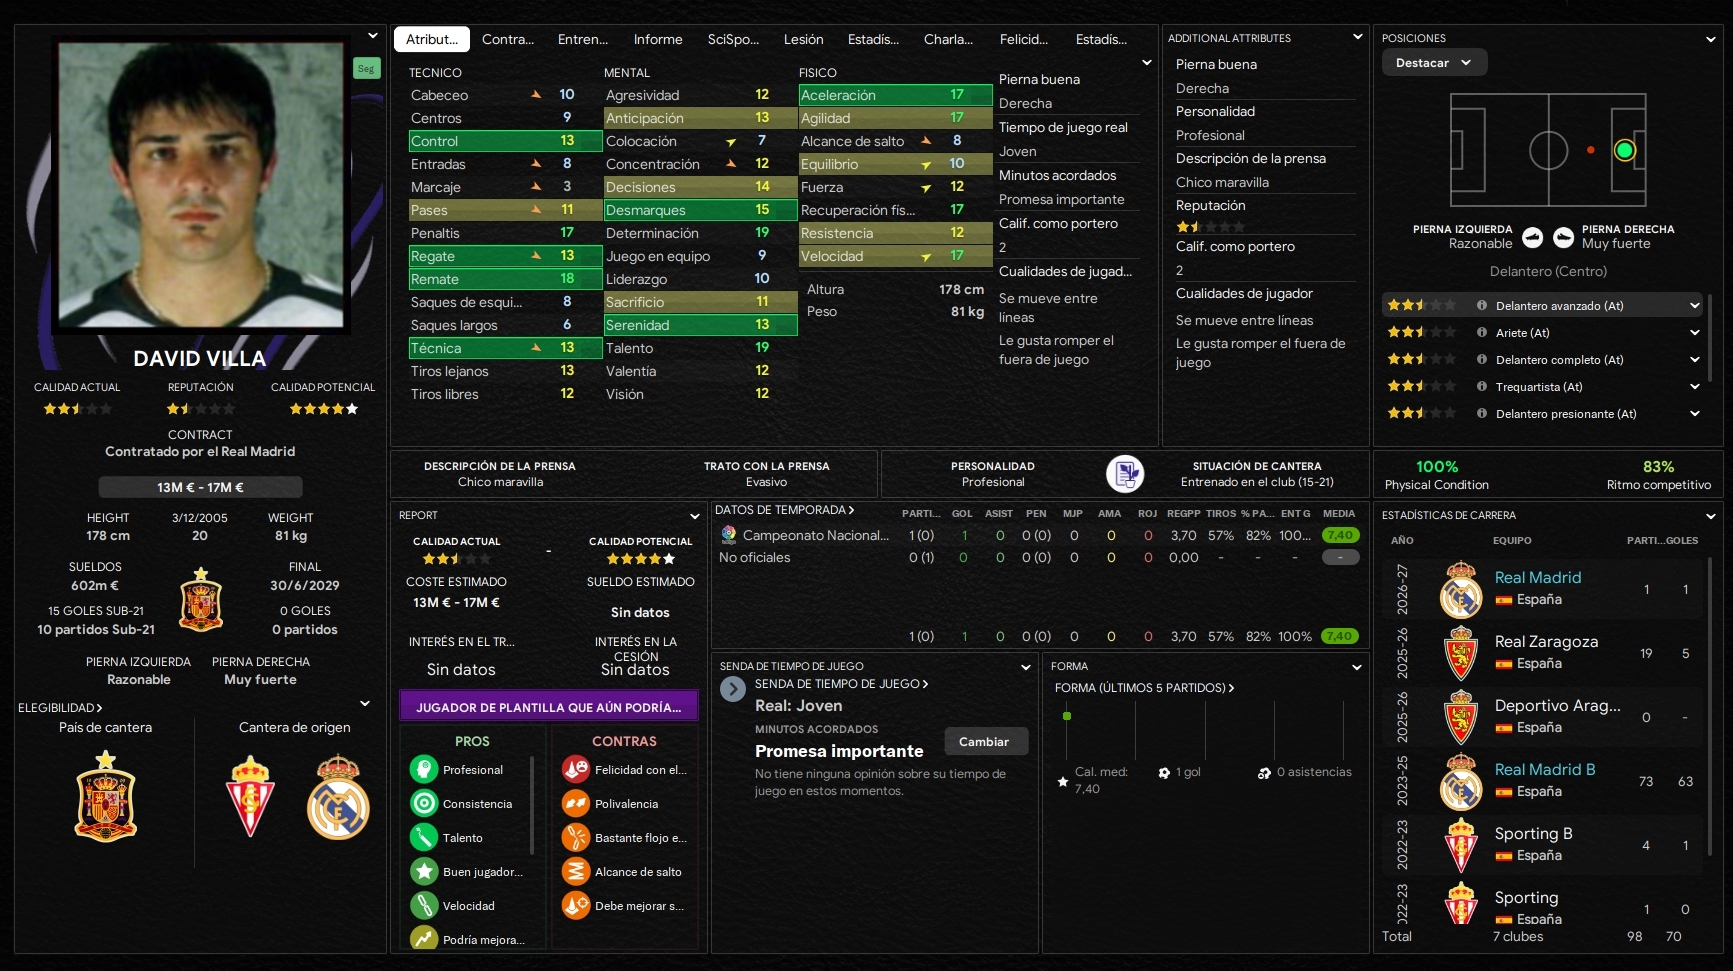Click the Podría mejora... pro icon

[424, 939]
